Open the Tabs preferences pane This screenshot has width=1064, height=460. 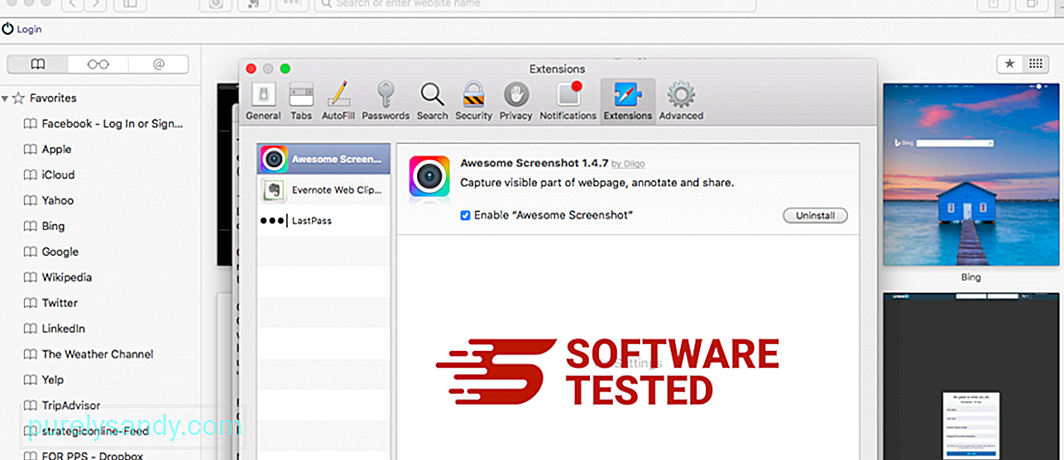[x=301, y=100]
